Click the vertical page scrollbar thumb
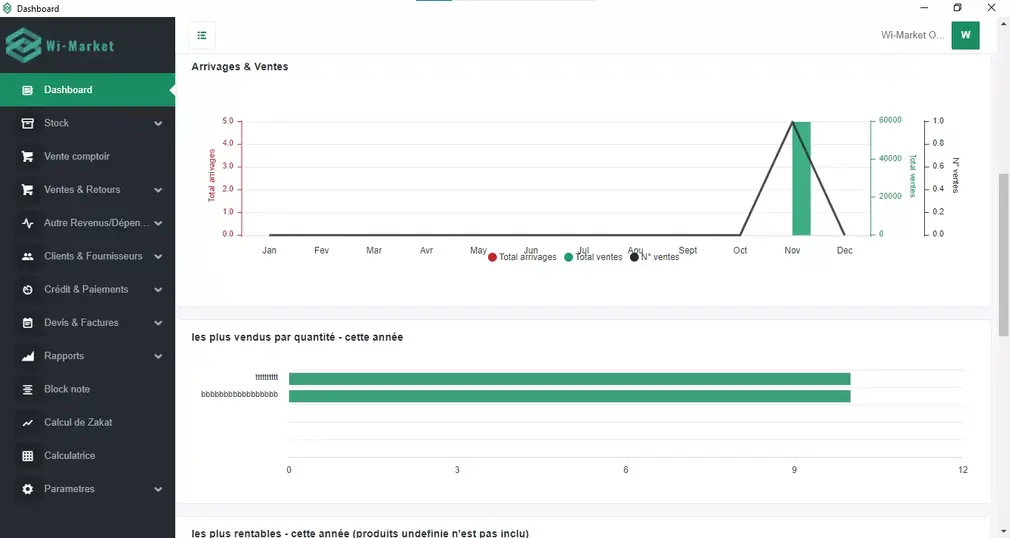This screenshot has width=1010, height=538. 1003,240
